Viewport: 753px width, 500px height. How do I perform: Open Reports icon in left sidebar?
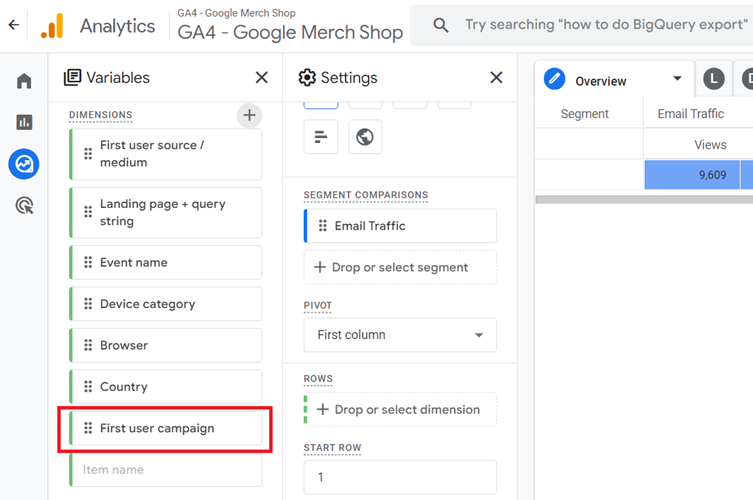coord(24,122)
